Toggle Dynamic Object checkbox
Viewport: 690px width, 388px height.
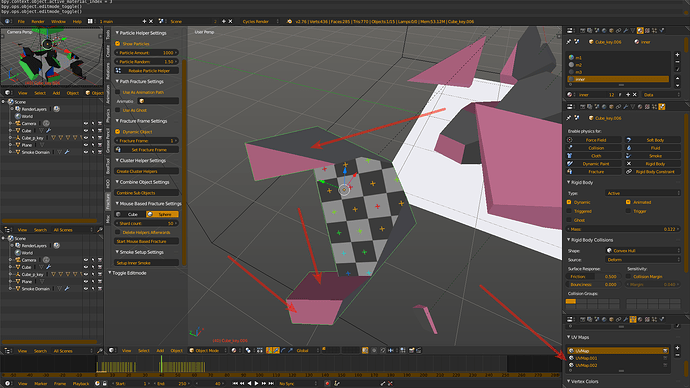pyautogui.click(x=117, y=132)
